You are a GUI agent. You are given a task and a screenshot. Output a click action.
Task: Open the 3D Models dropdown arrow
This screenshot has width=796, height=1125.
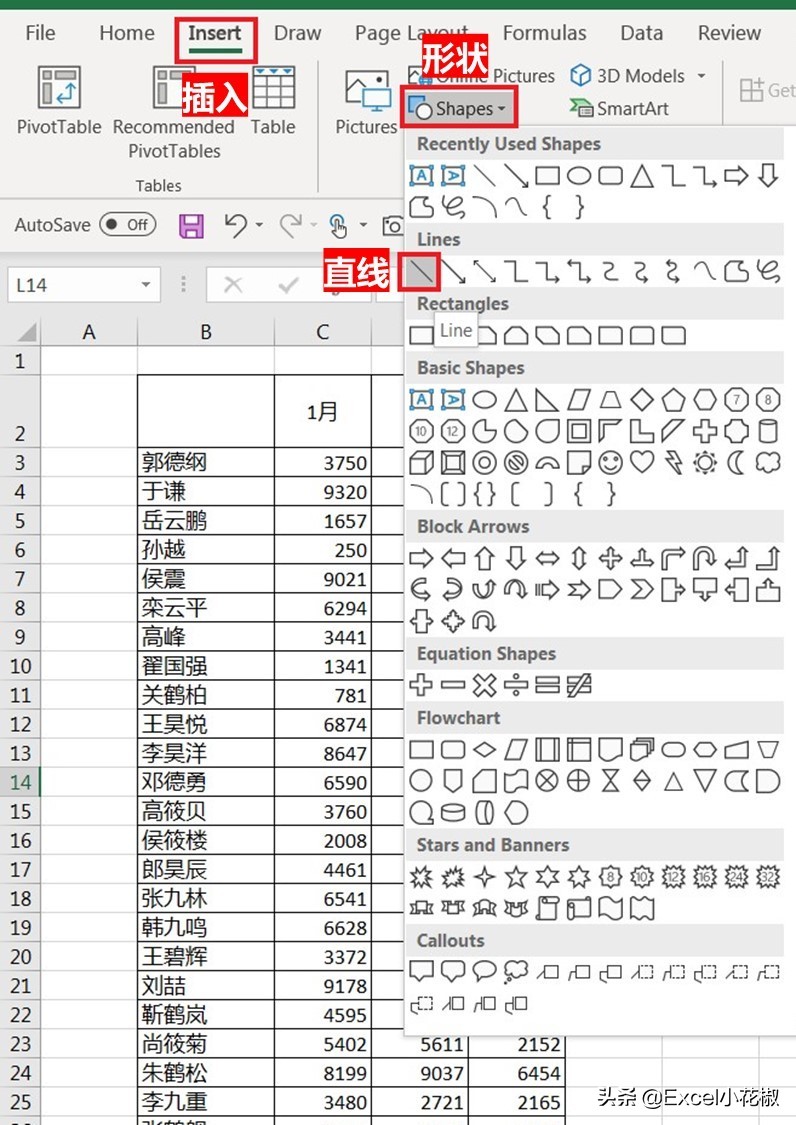coord(702,75)
